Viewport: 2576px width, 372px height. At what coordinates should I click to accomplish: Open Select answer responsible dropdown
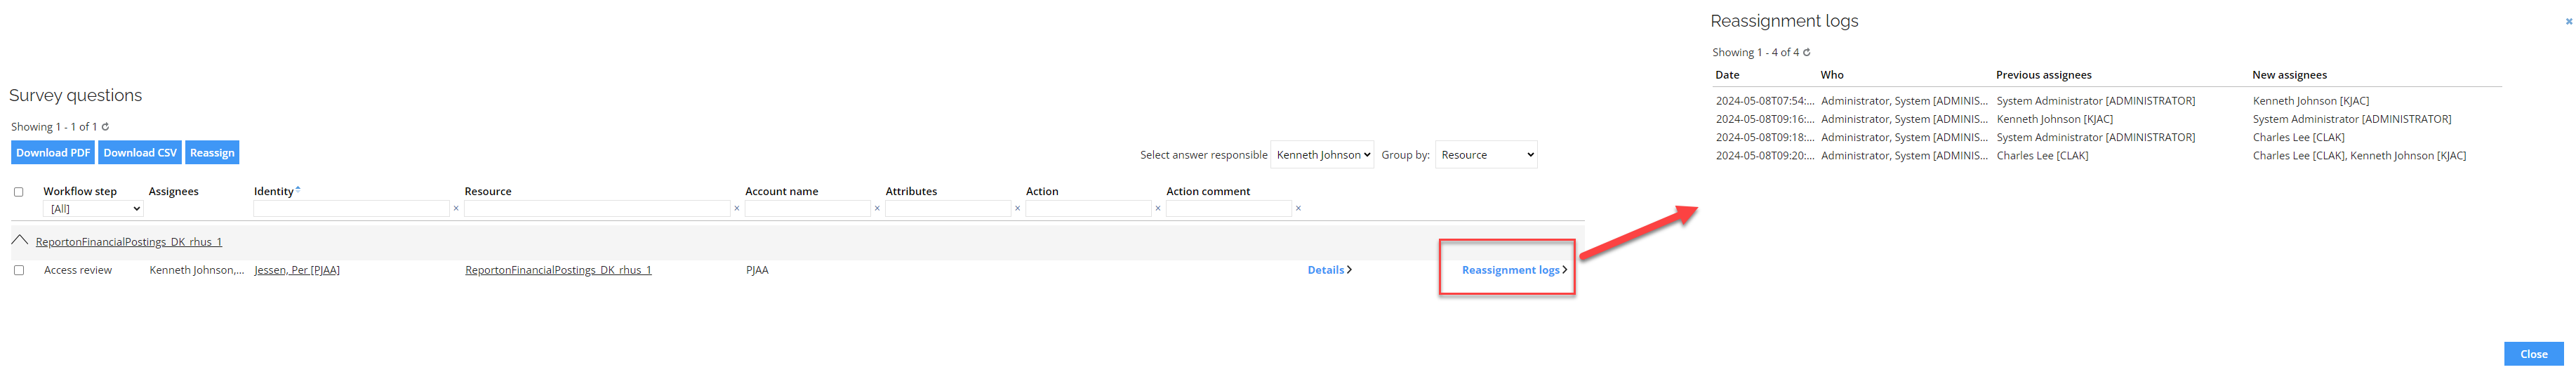(1321, 155)
